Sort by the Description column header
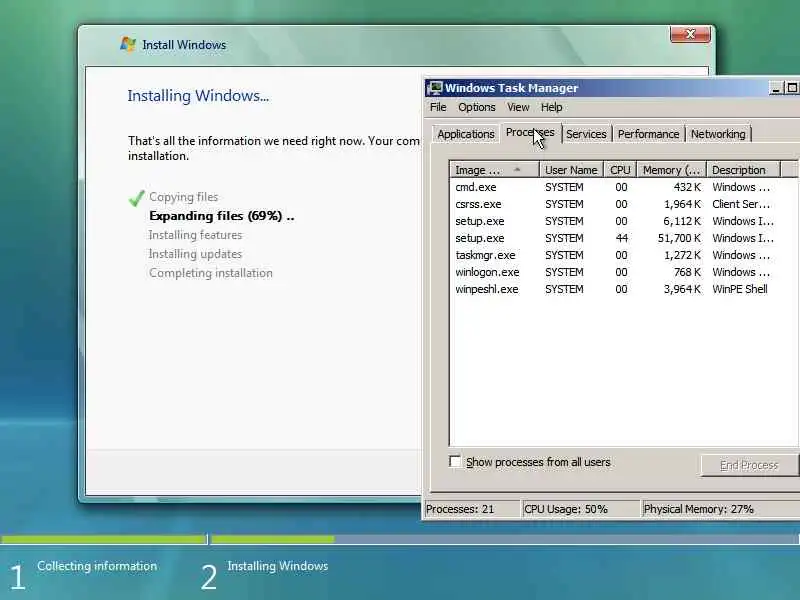800x600 pixels. (743, 170)
